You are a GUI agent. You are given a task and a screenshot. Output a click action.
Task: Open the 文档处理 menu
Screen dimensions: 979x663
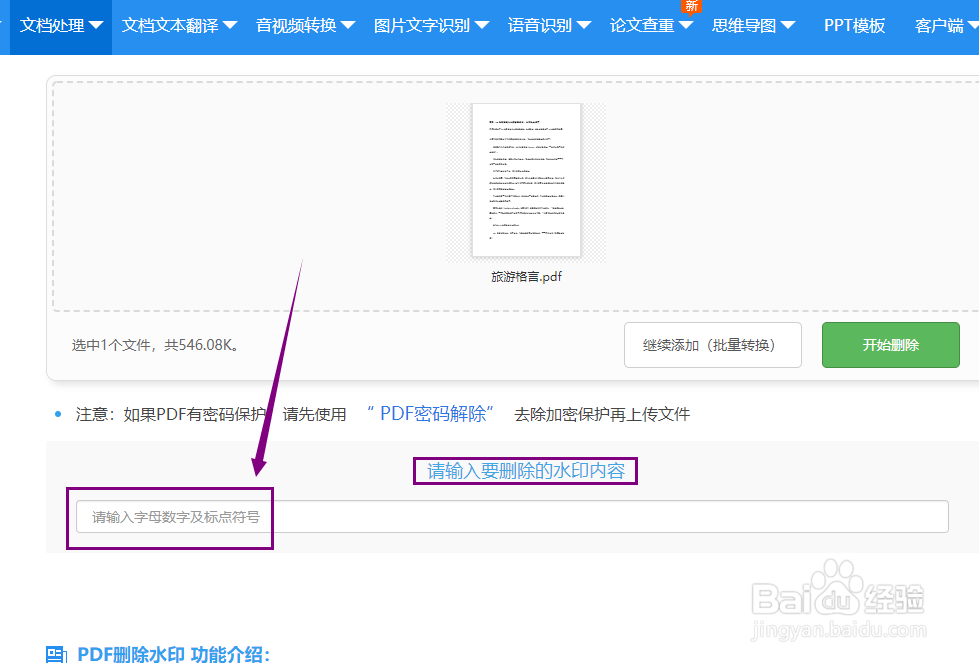[54, 26]
